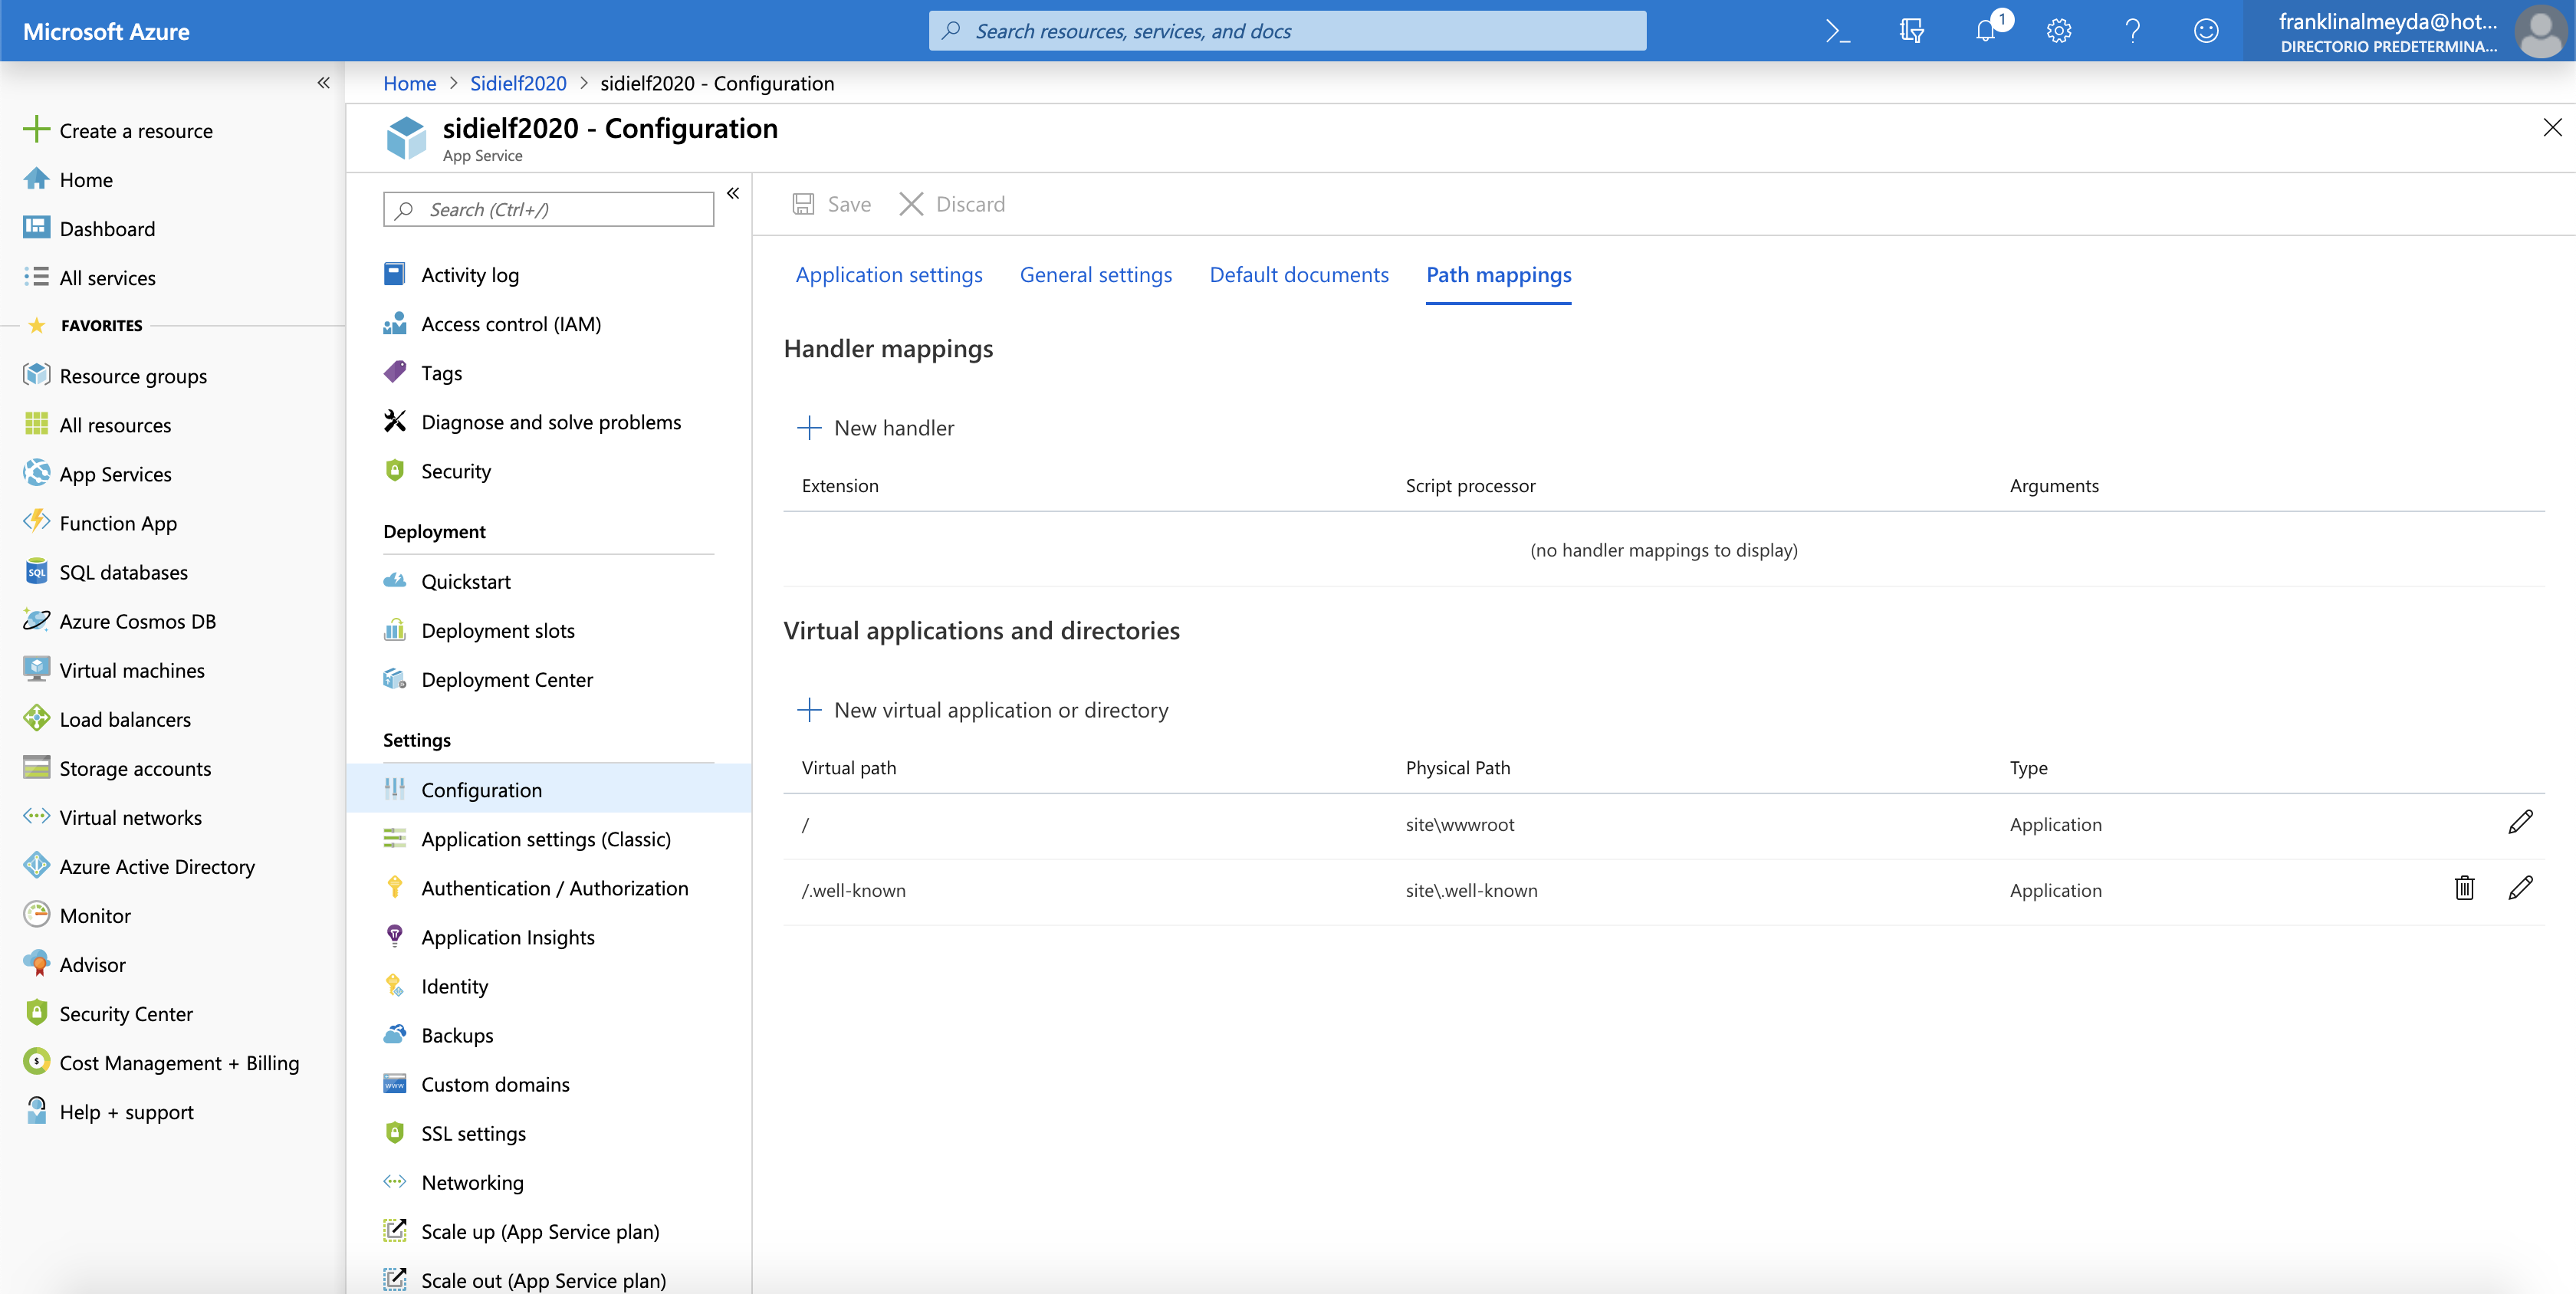Open Security Center from favorites
This screenshot has height=1294, width=2576.
pos(126,1013)
